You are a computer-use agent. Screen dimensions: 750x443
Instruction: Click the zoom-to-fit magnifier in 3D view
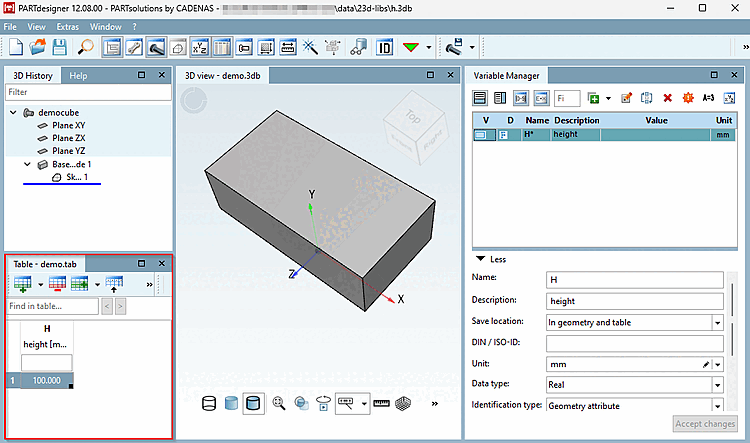coord(279,404)
